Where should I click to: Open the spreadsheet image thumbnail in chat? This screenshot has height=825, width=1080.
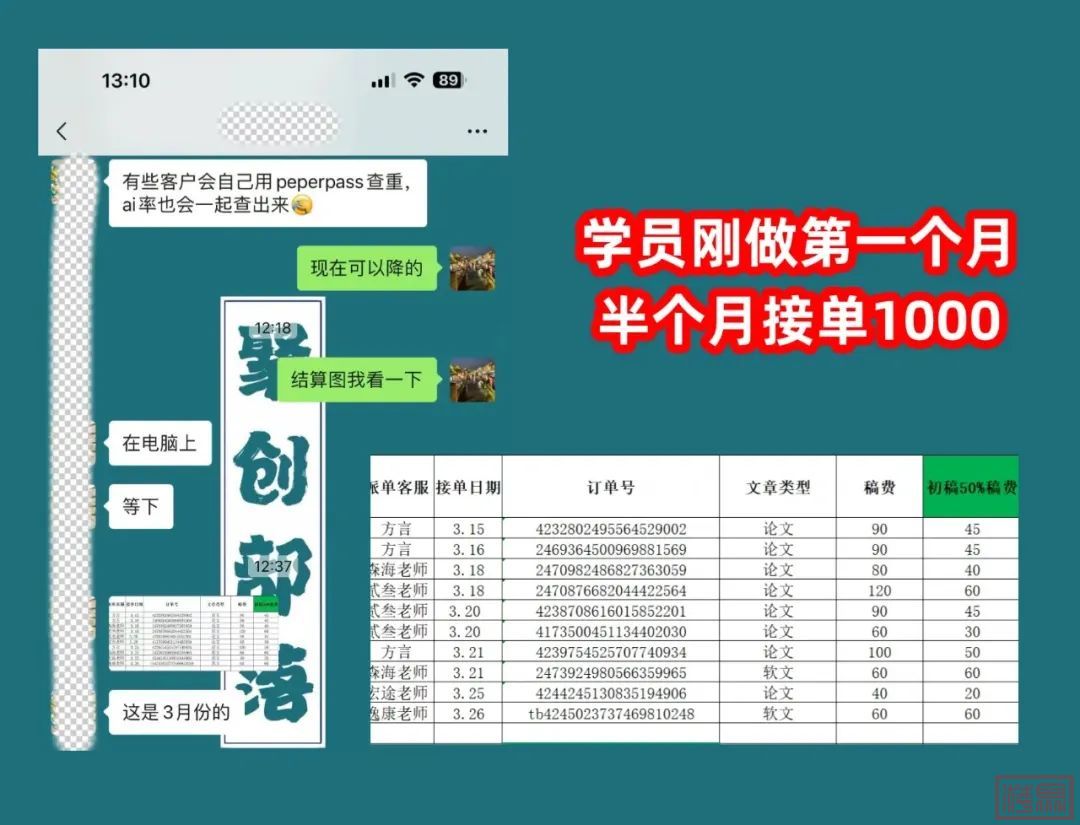point(179,633)
